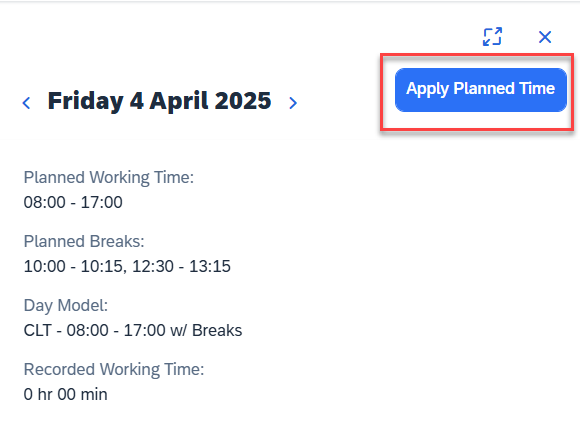Image resolution: width=580 pixels, height=430 pixels.
Task: Advance to the next day with the right chevron
Action: tap(293, 103)
